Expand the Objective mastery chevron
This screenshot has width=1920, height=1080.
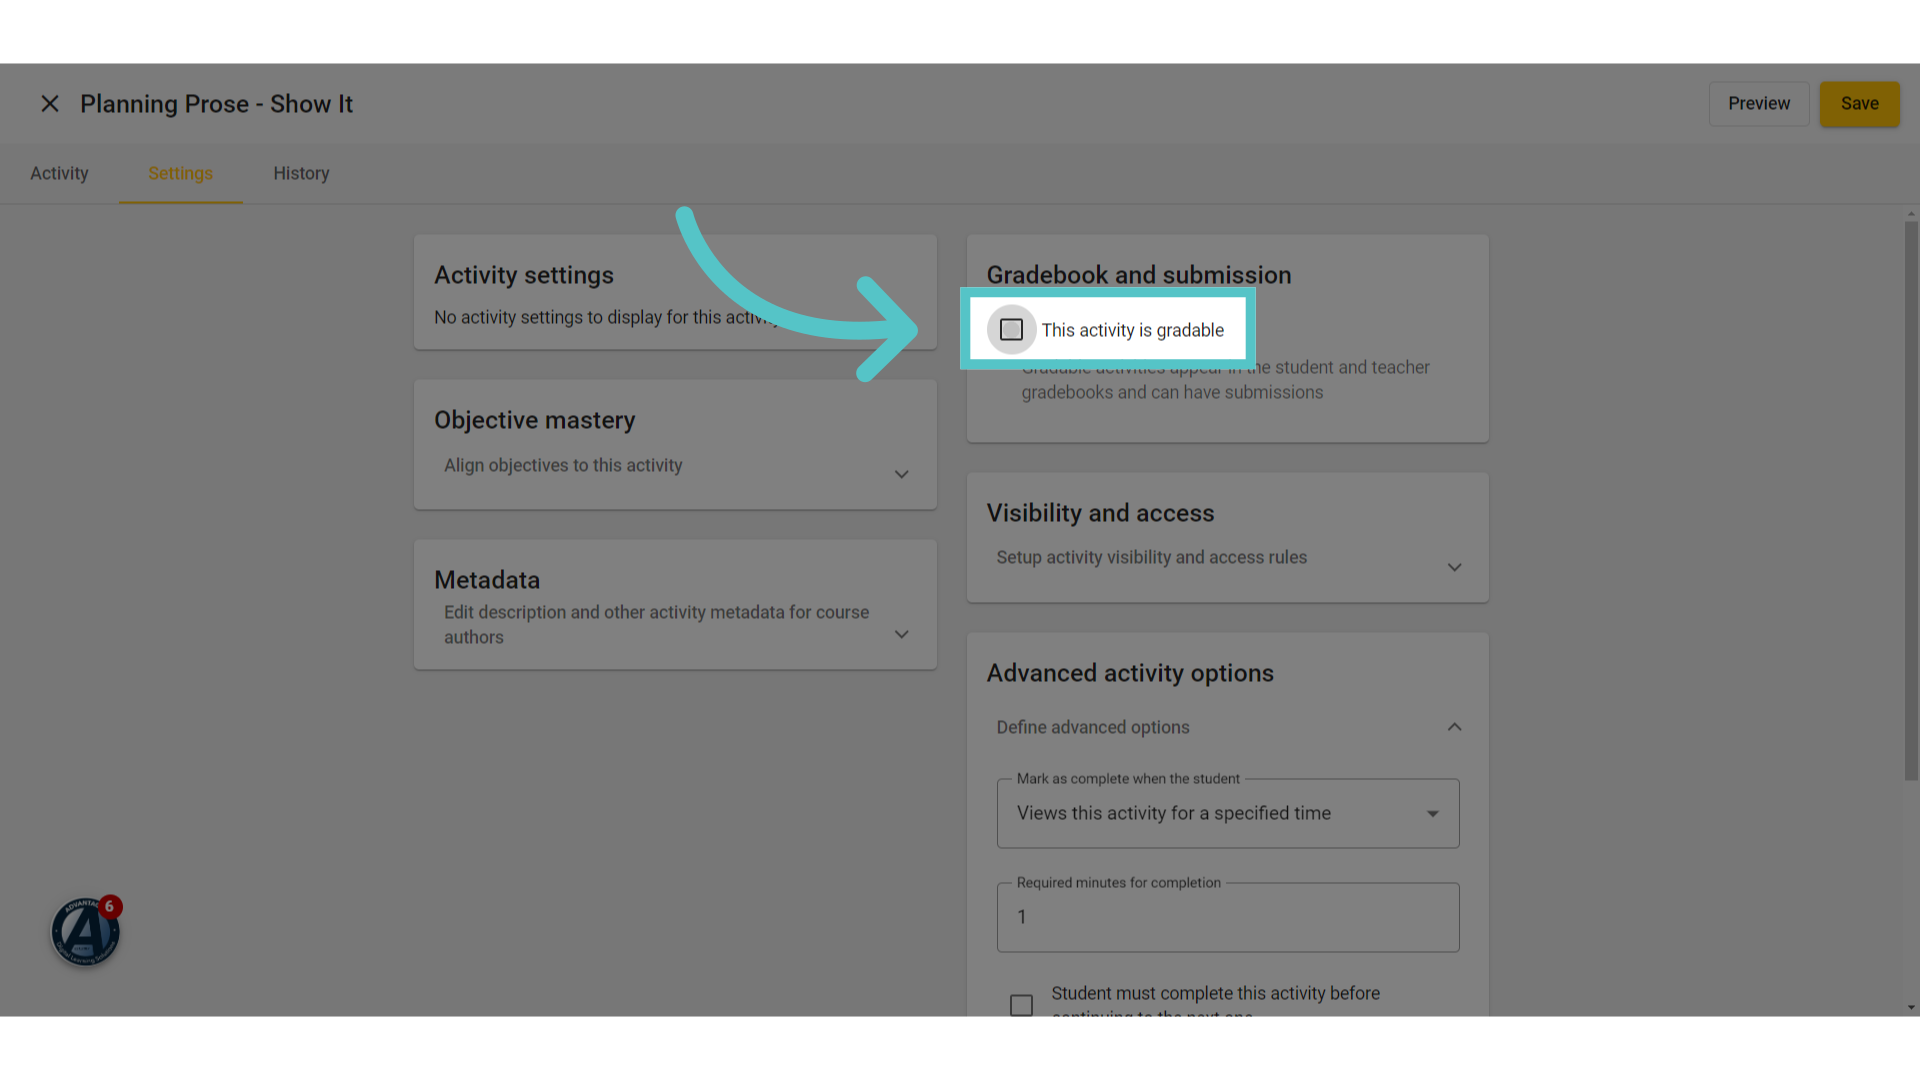(x=901, y=474)
